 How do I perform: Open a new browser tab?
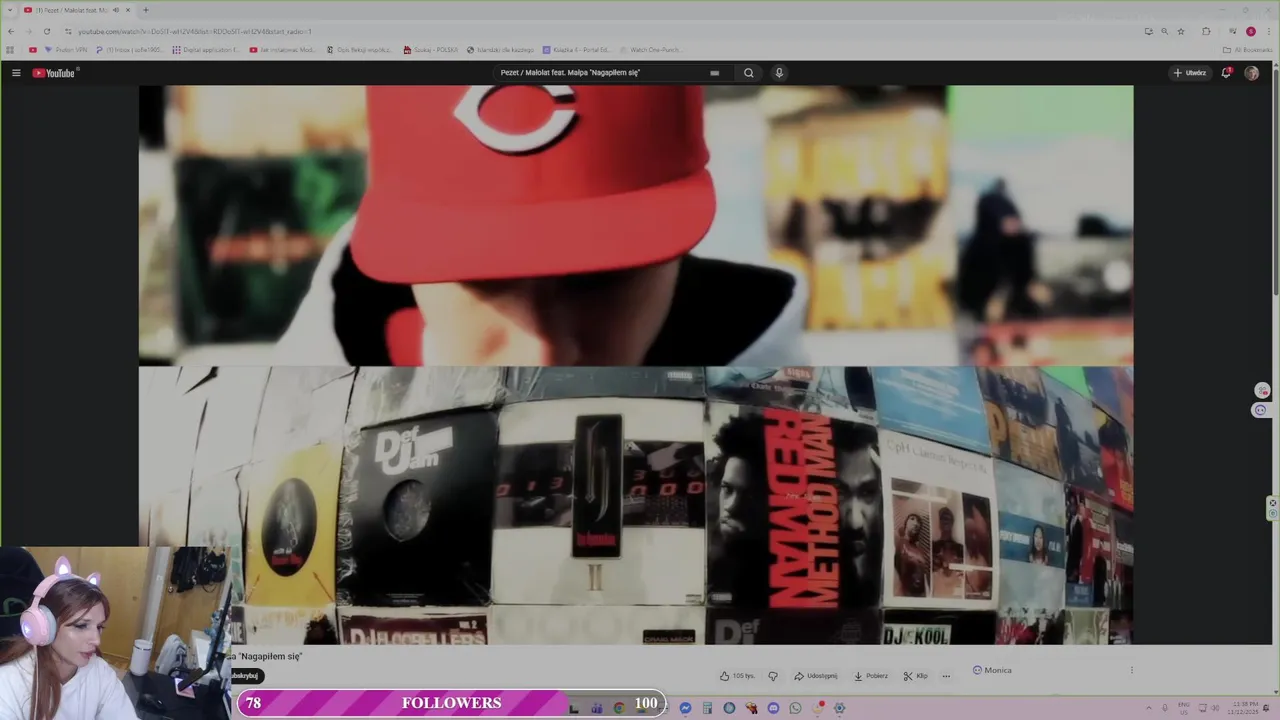coord(146,10)
